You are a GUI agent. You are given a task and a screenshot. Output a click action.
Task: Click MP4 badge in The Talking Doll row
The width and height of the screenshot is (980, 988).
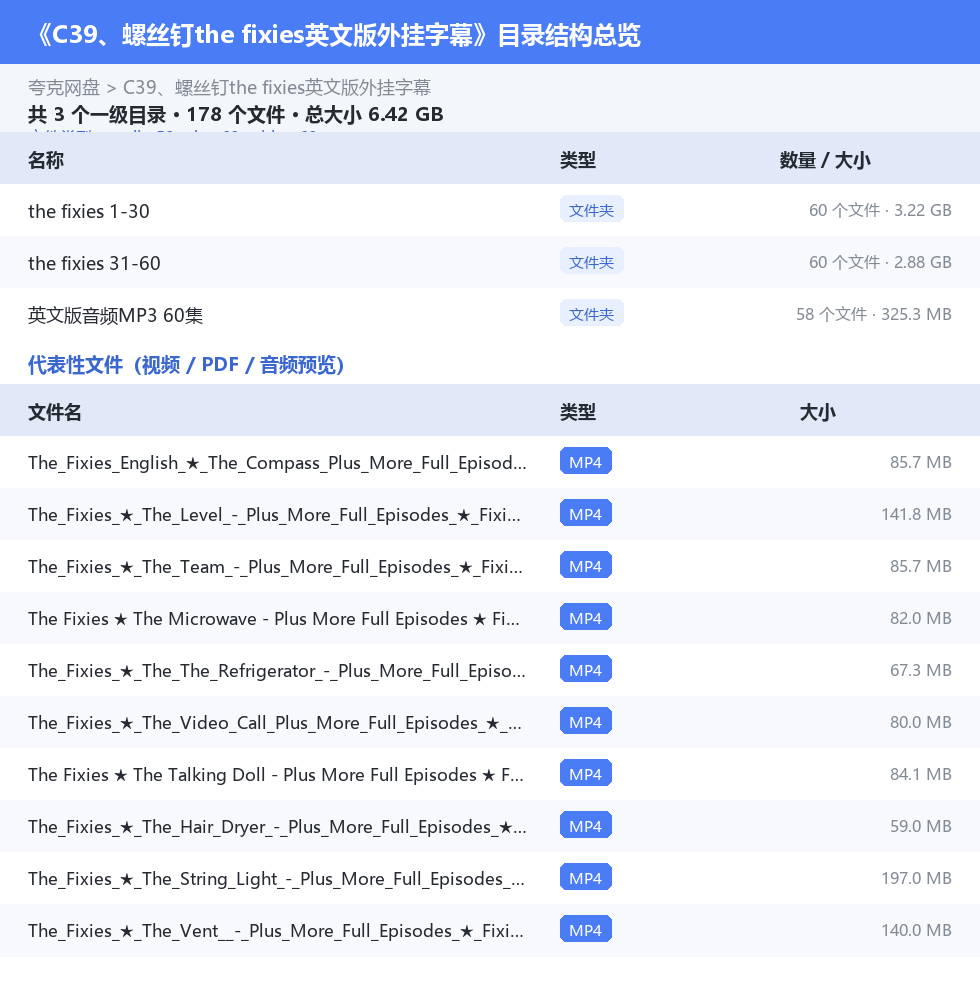pos(585,773)
